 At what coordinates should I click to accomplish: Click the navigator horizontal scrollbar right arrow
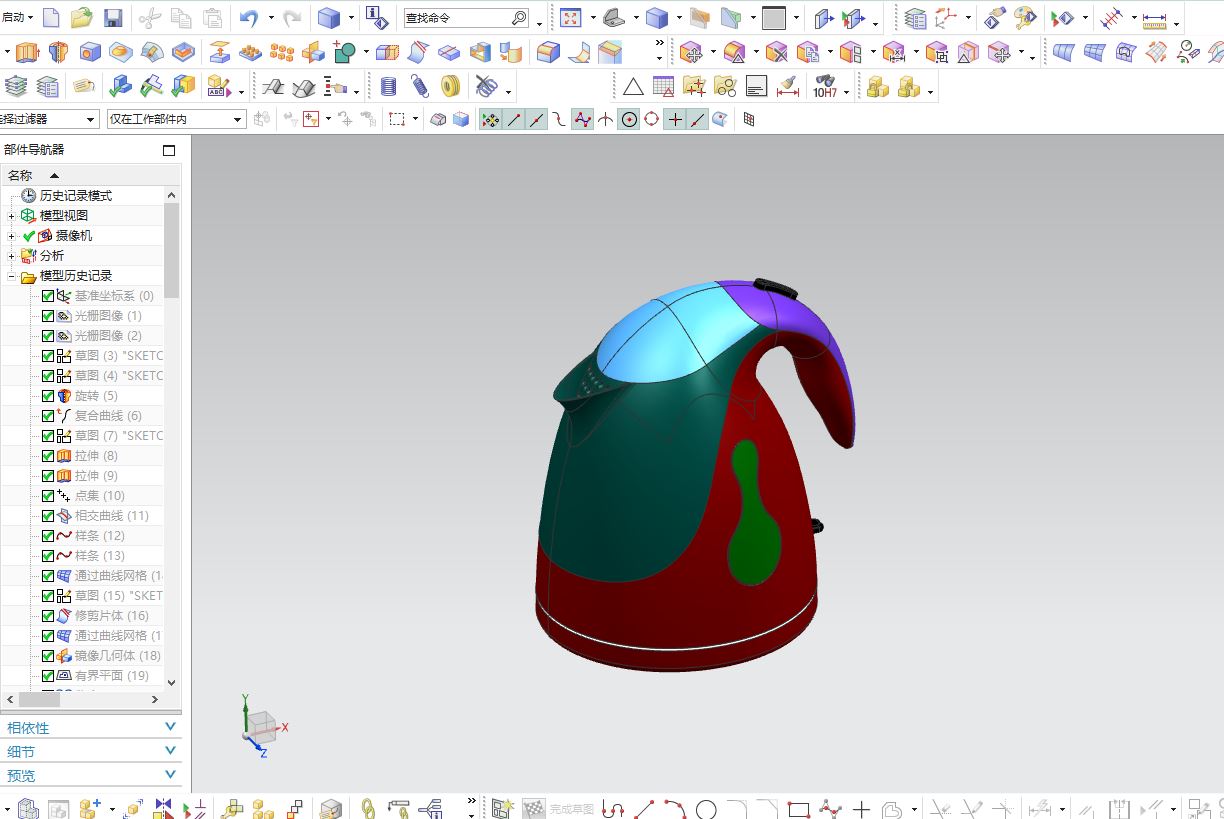pyautogui.click(x=155, y=700)
